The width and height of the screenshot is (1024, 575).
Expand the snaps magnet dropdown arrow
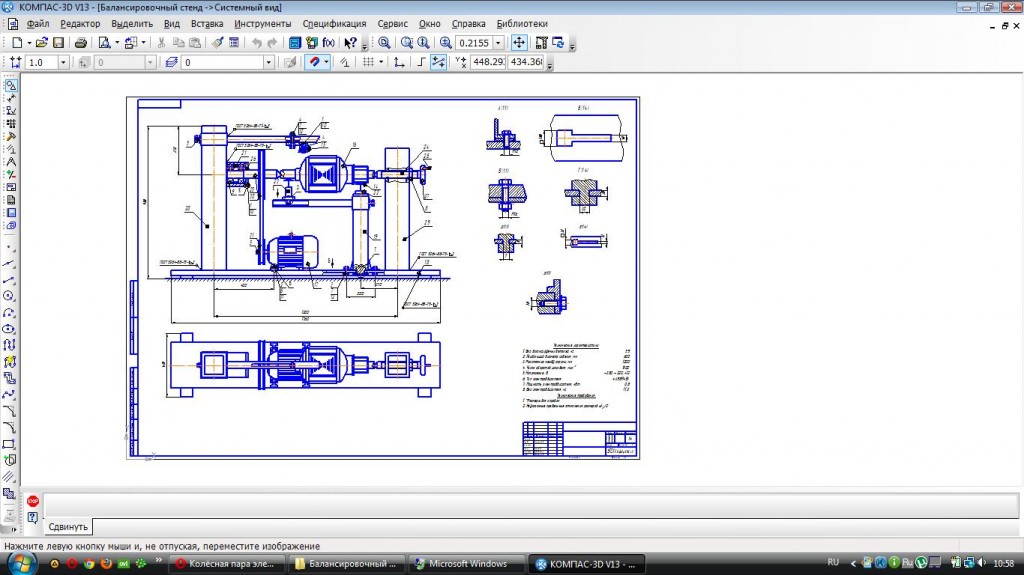pyautogui.click(x=327, y=62)
